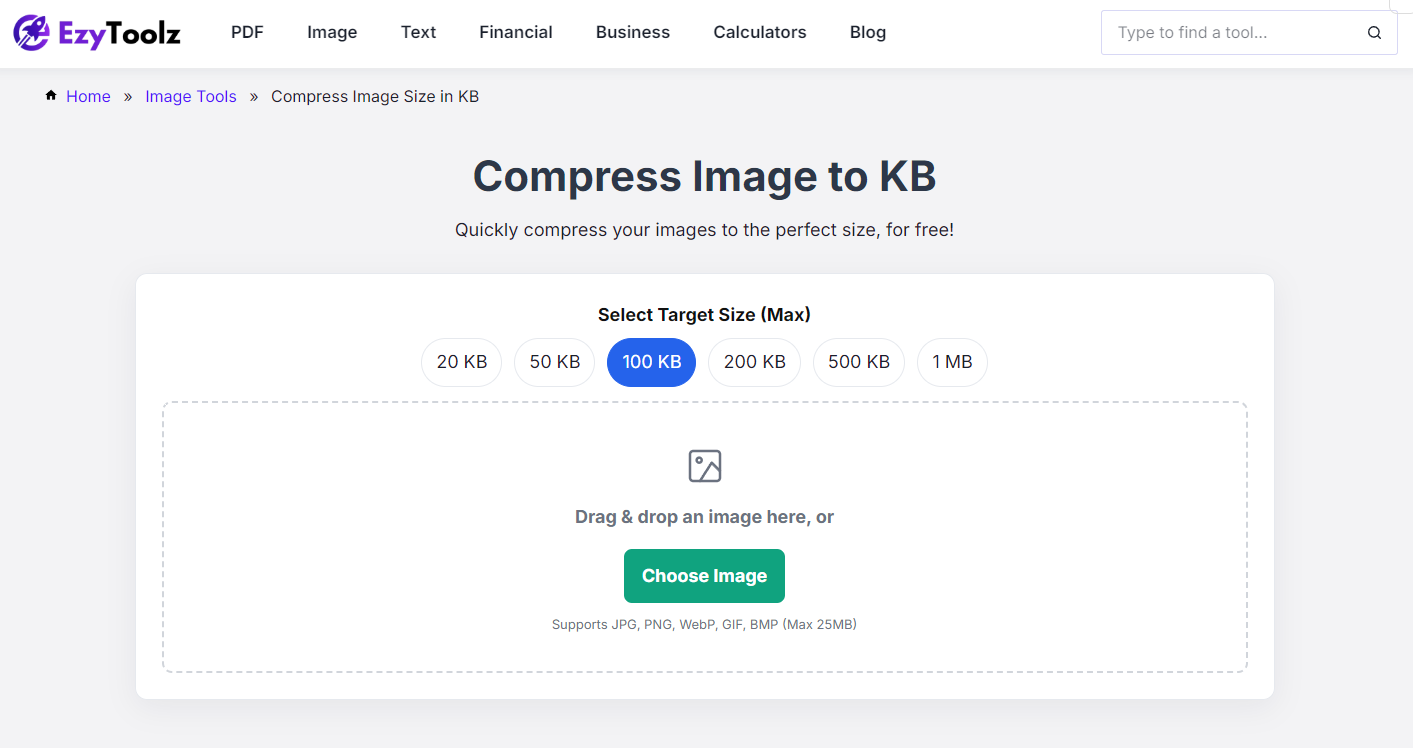Select the 50 KB target size
1413x748 pixels.
tap(554, 362)
